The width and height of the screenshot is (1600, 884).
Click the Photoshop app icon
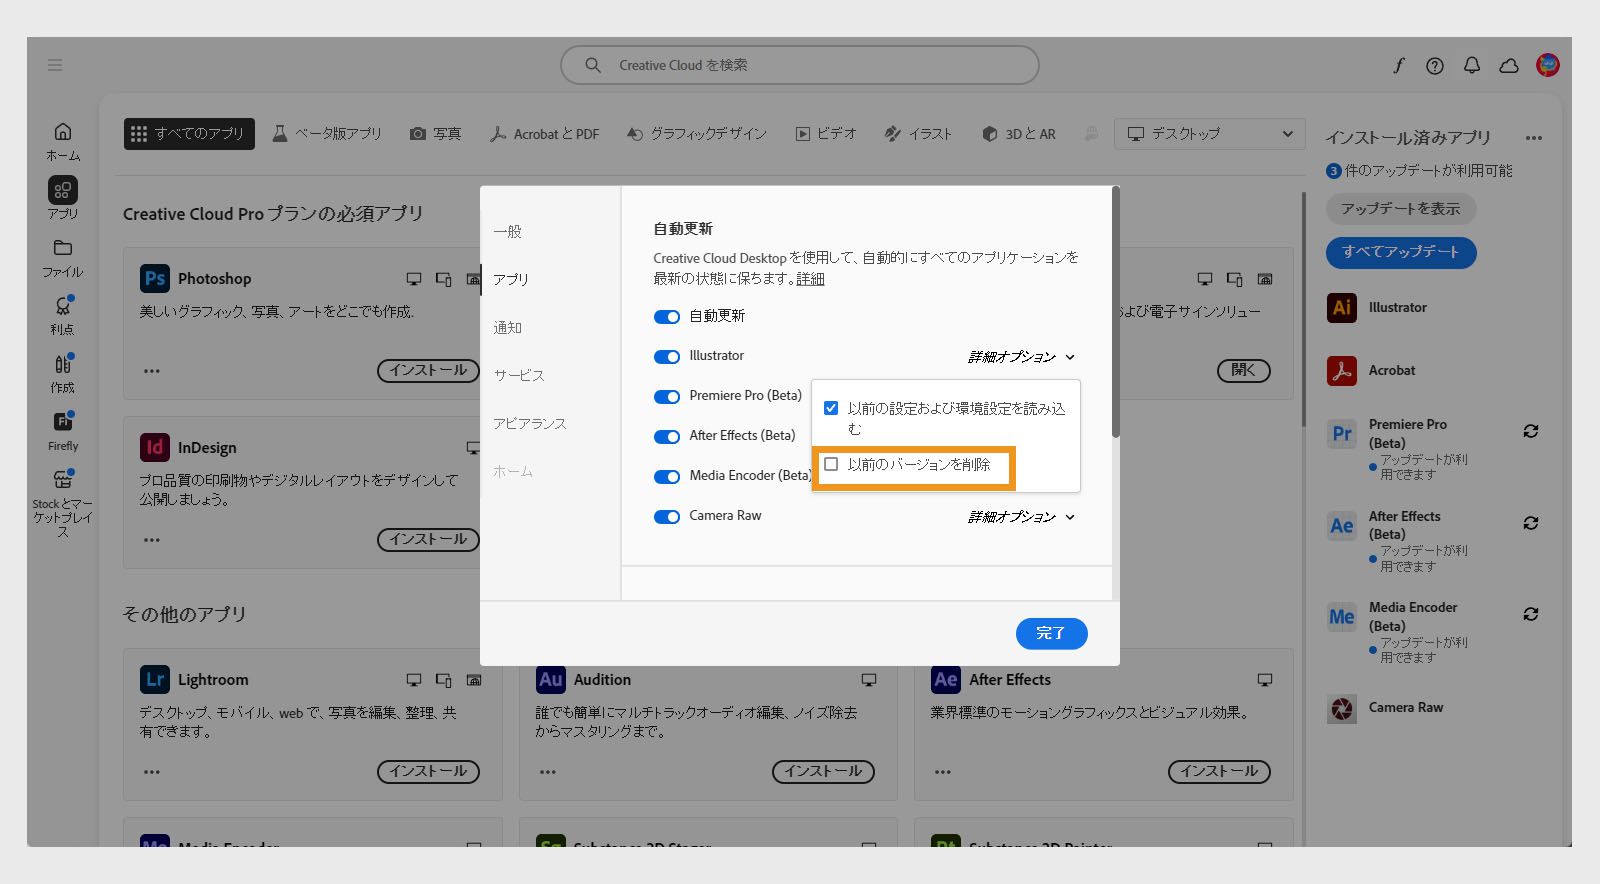click(155, 279)
